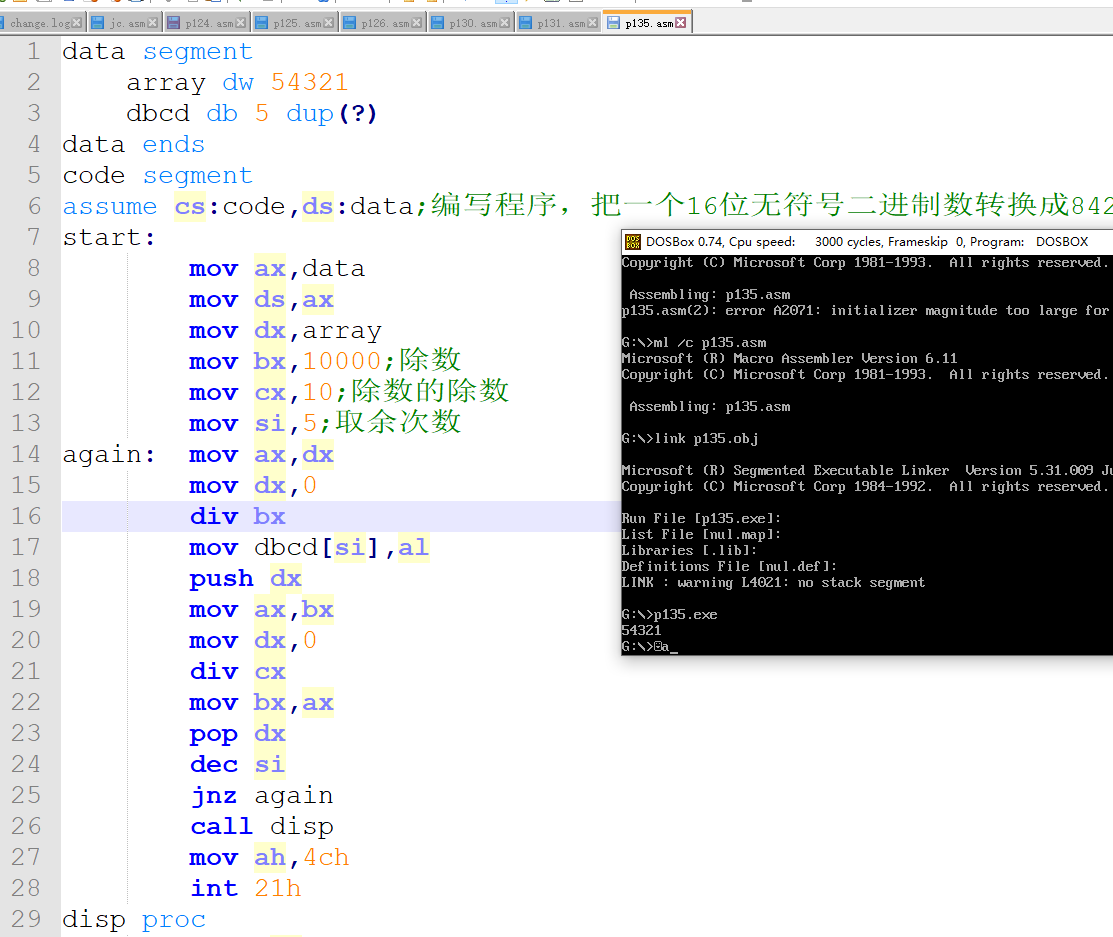The image size is (1113, 937).
Task: Click the 'again:' label on line 14
Action: point(109,454)
